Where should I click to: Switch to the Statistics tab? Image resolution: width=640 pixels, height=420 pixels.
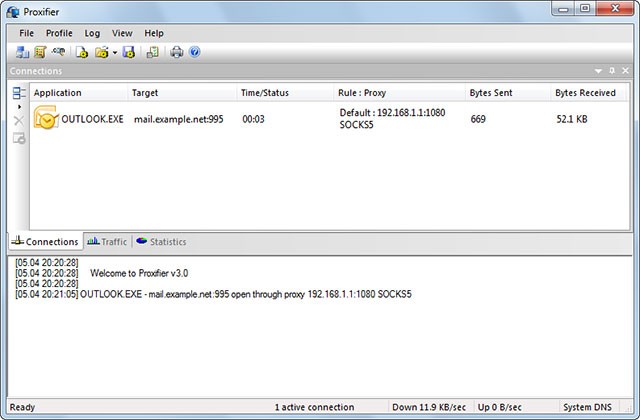pos(161,242)
